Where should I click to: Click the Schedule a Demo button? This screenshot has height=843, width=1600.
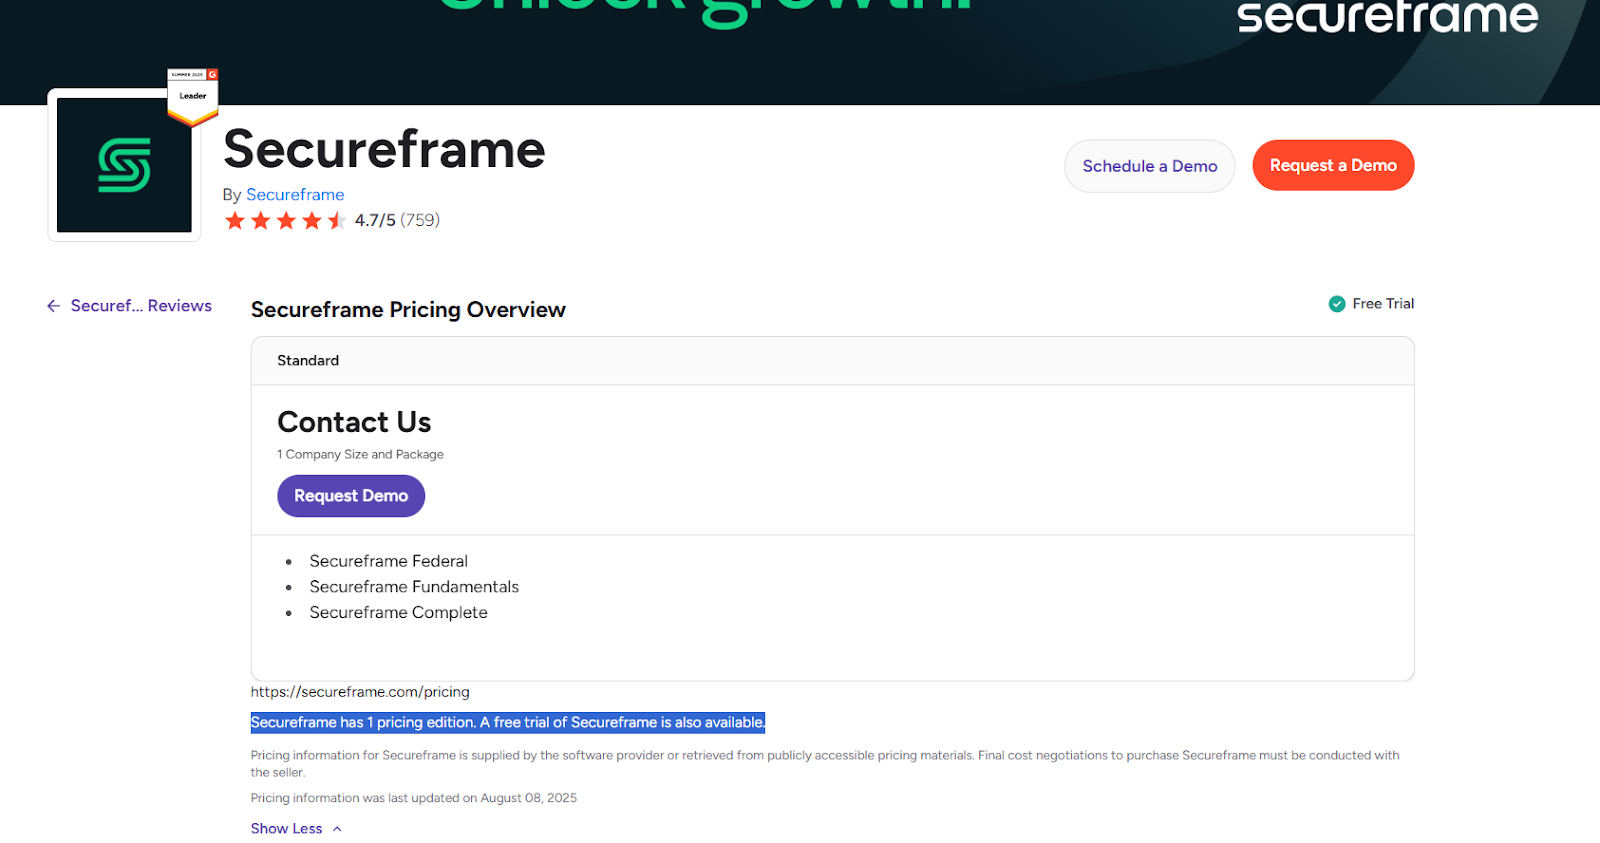click(x=1150, y=166)
